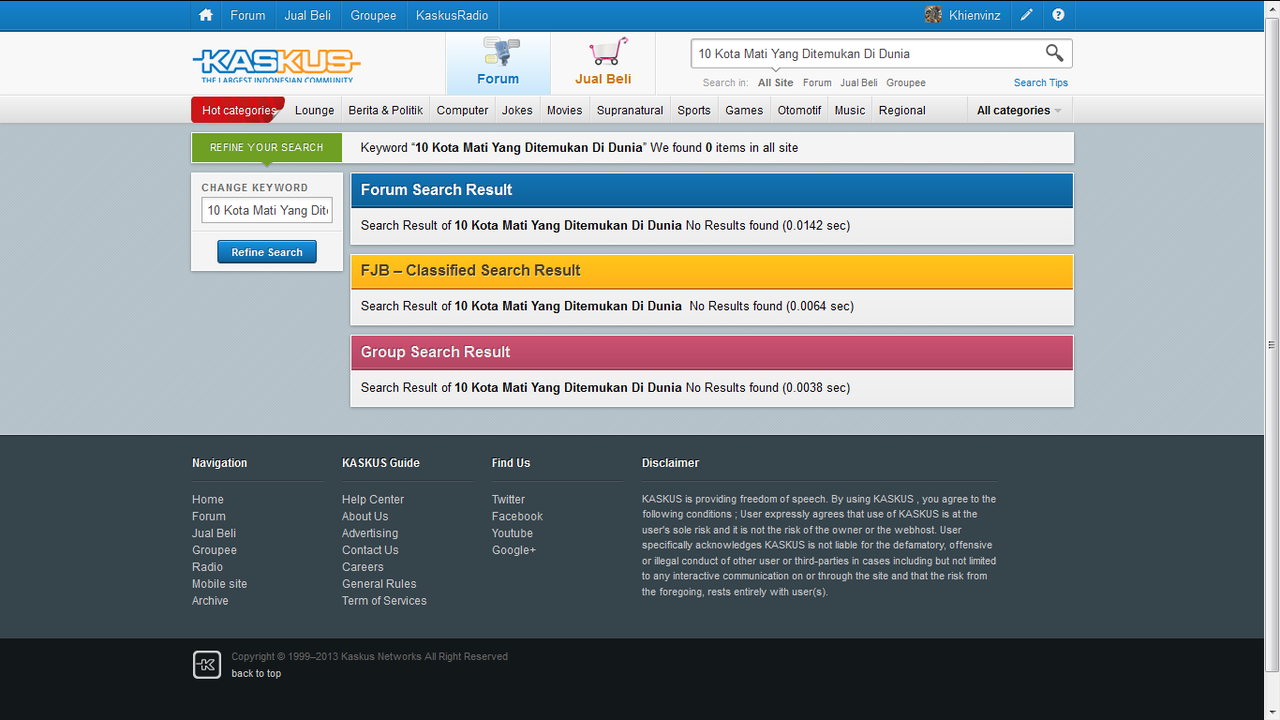Click the pencil create-post icon
This screenshot has height=720, width=1280.
click(1026, 15)
